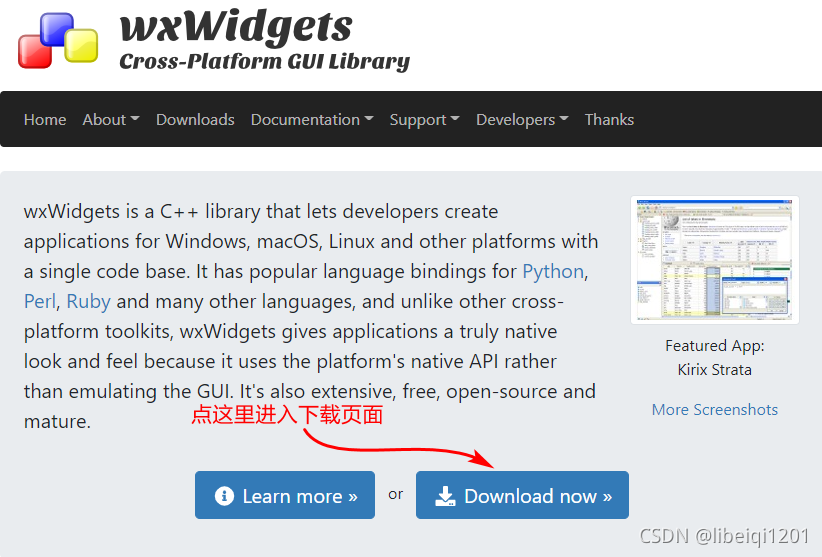Click the Download now » button
822x557 pixels.
522,495
